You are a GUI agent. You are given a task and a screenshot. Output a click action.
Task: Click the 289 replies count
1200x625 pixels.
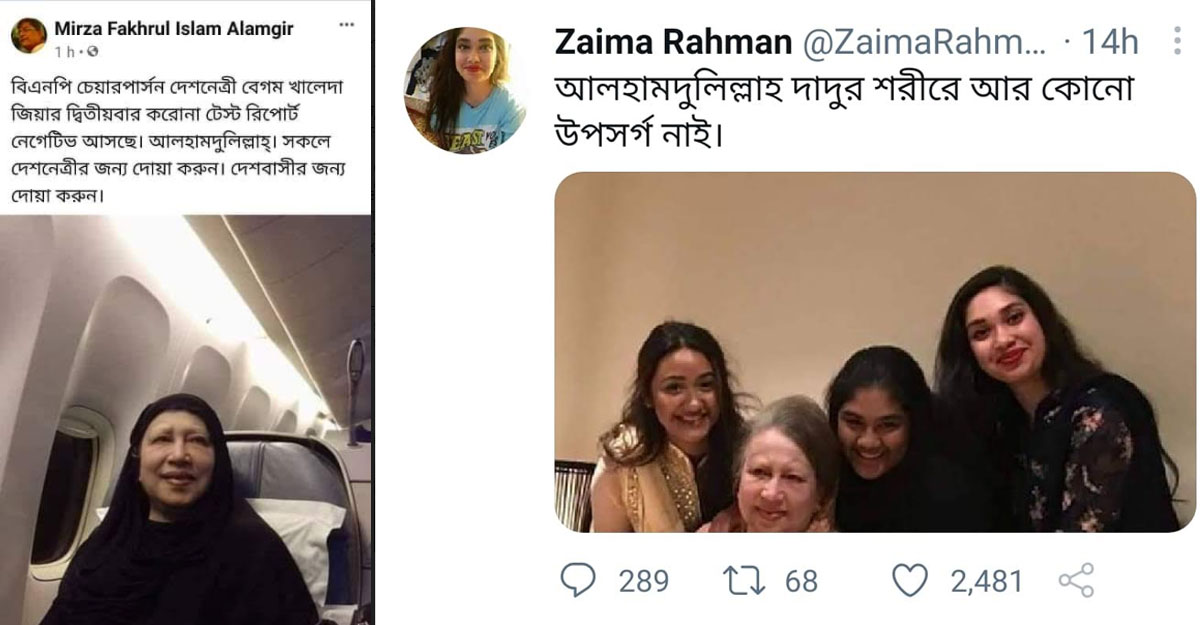pyautogui.click(x=643, y=580)
